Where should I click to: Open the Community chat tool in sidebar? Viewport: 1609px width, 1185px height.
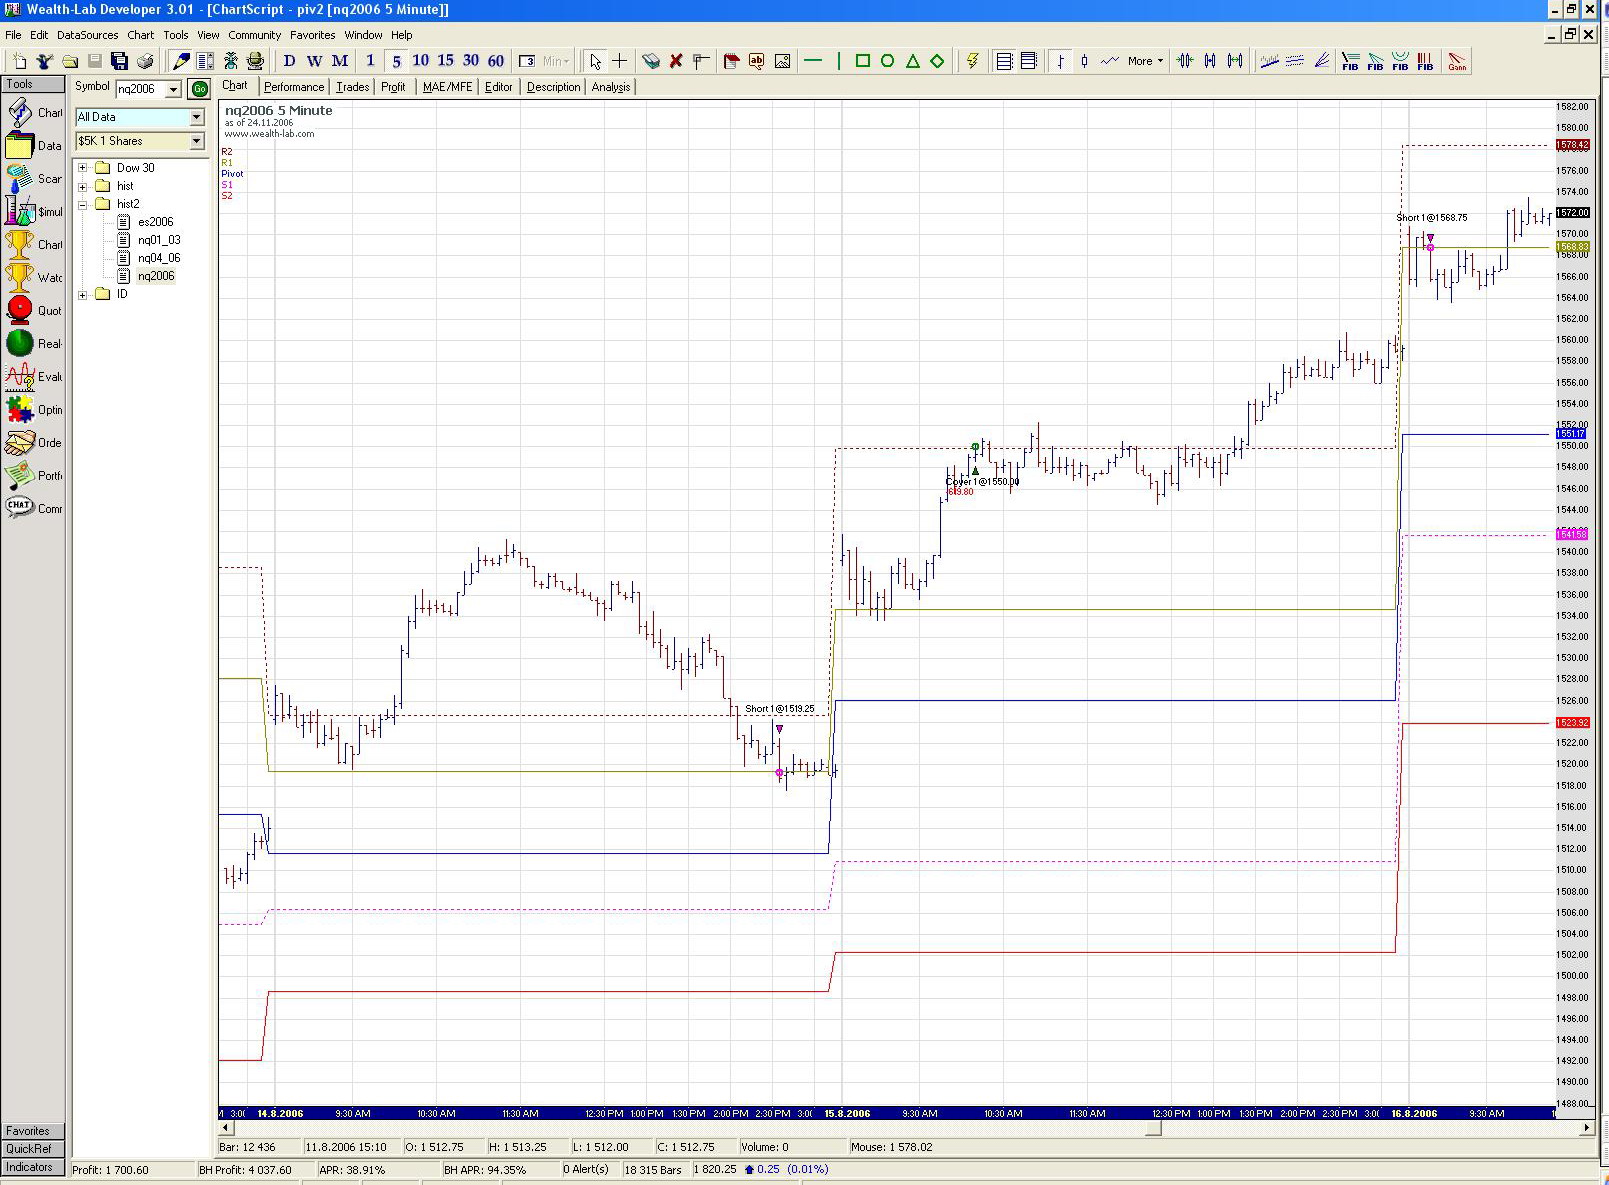[34, 509]
